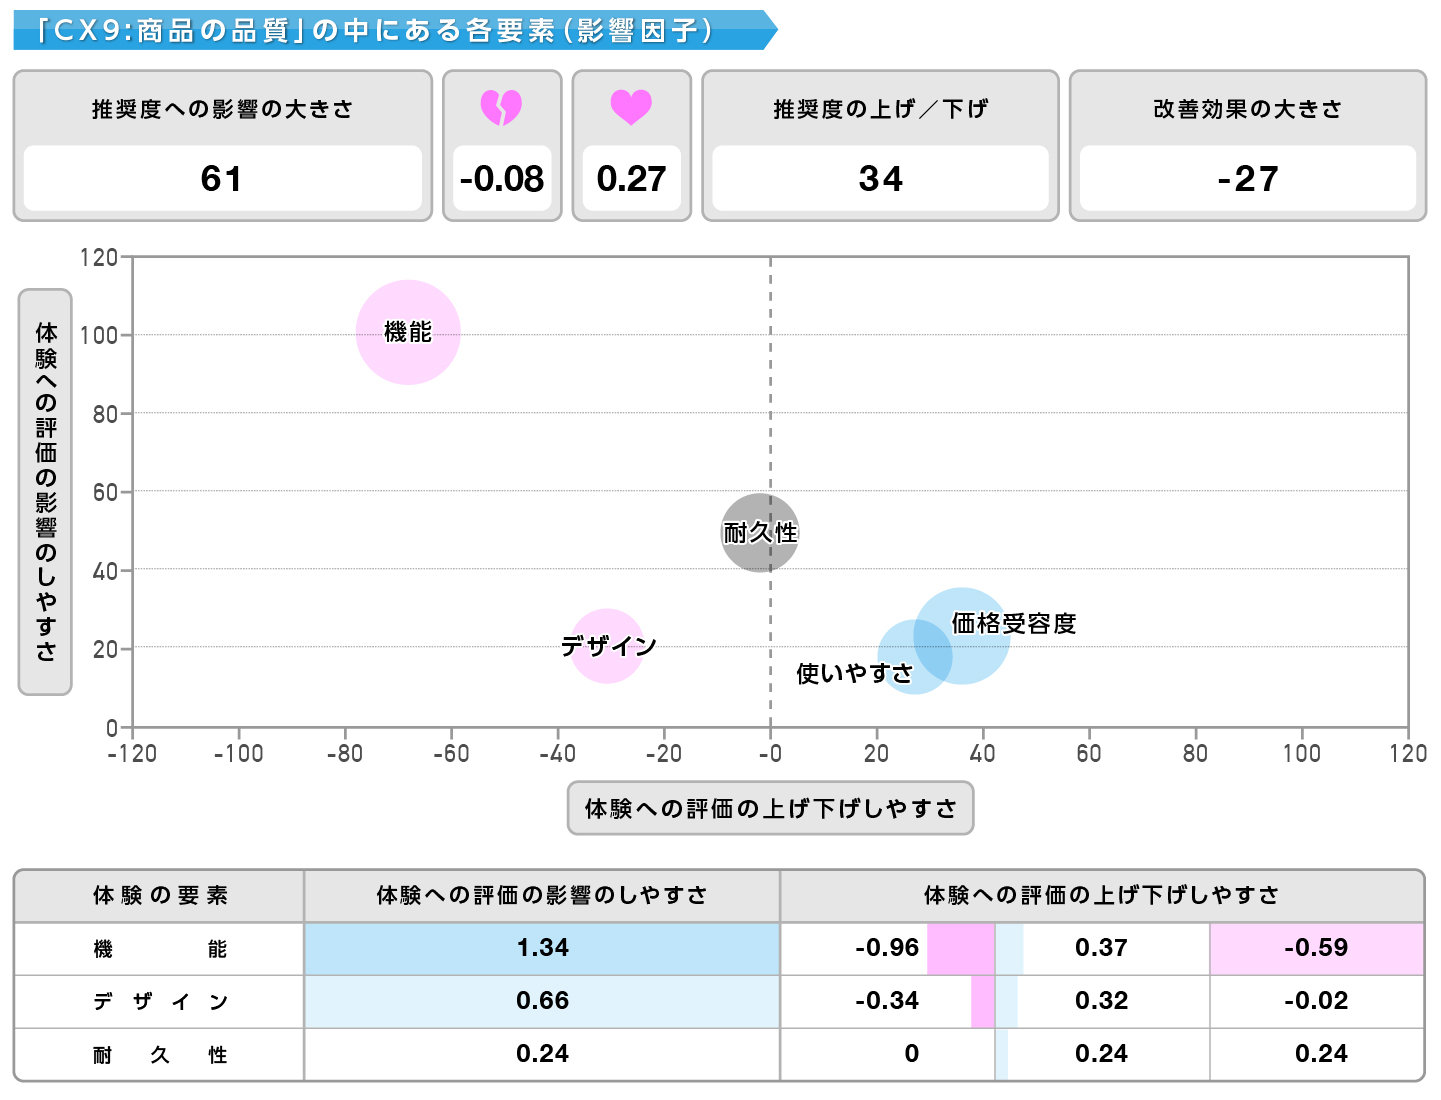
Task: Click the pink whole heart icon
Action: 631,107
